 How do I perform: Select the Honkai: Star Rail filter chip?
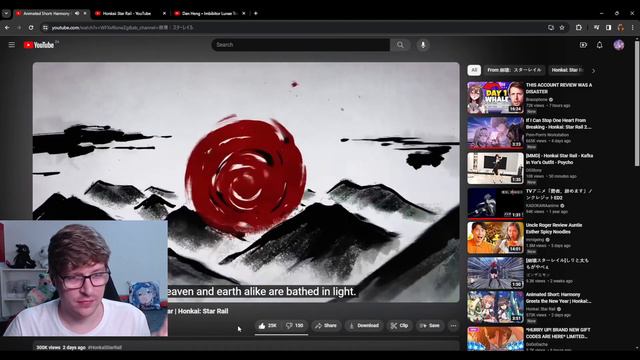tap(568, 70)
